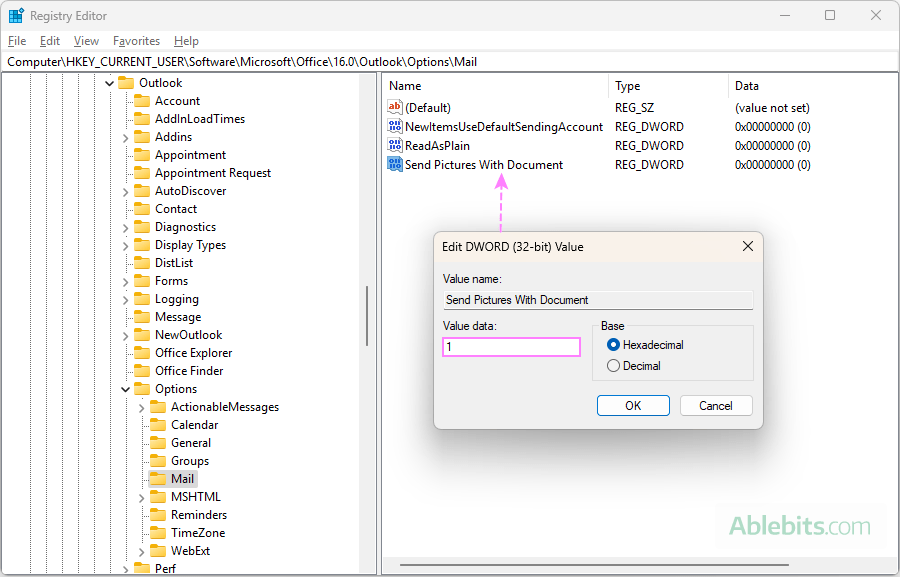900x577 pixels.
Task: Click the Value data input field
Action: (x=511, y=347)
